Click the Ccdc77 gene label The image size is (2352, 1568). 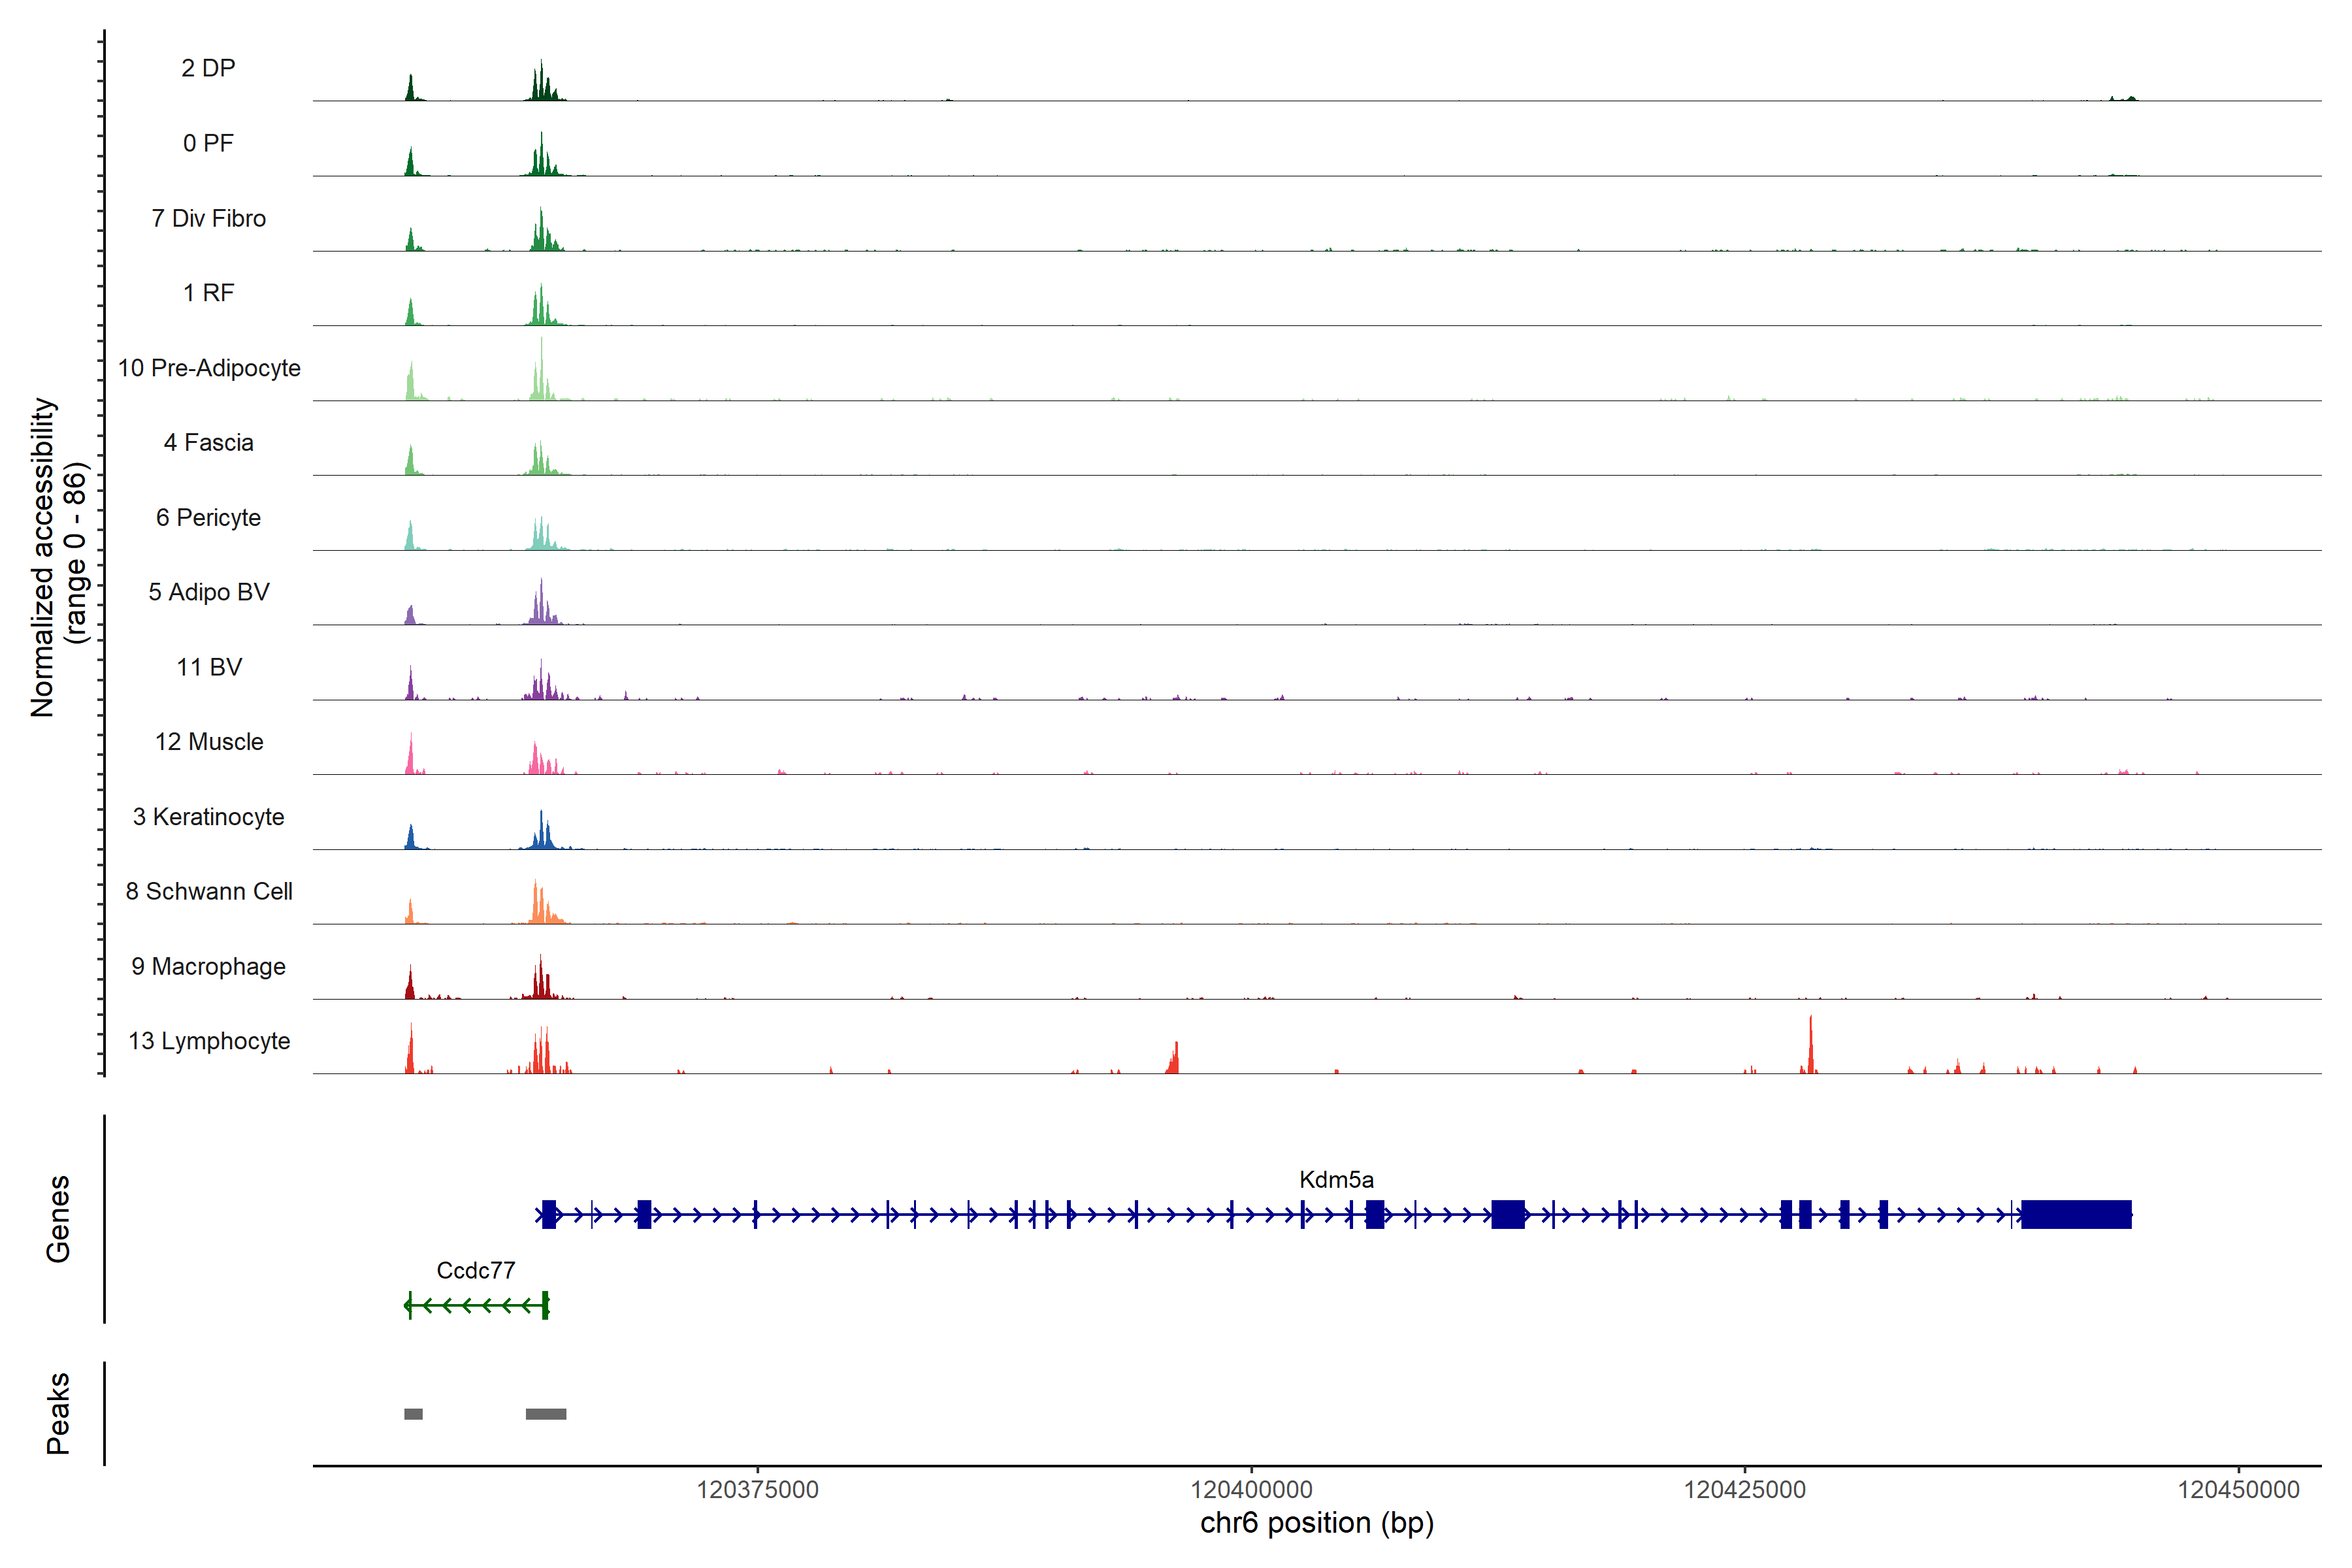tap(476, 1270)
